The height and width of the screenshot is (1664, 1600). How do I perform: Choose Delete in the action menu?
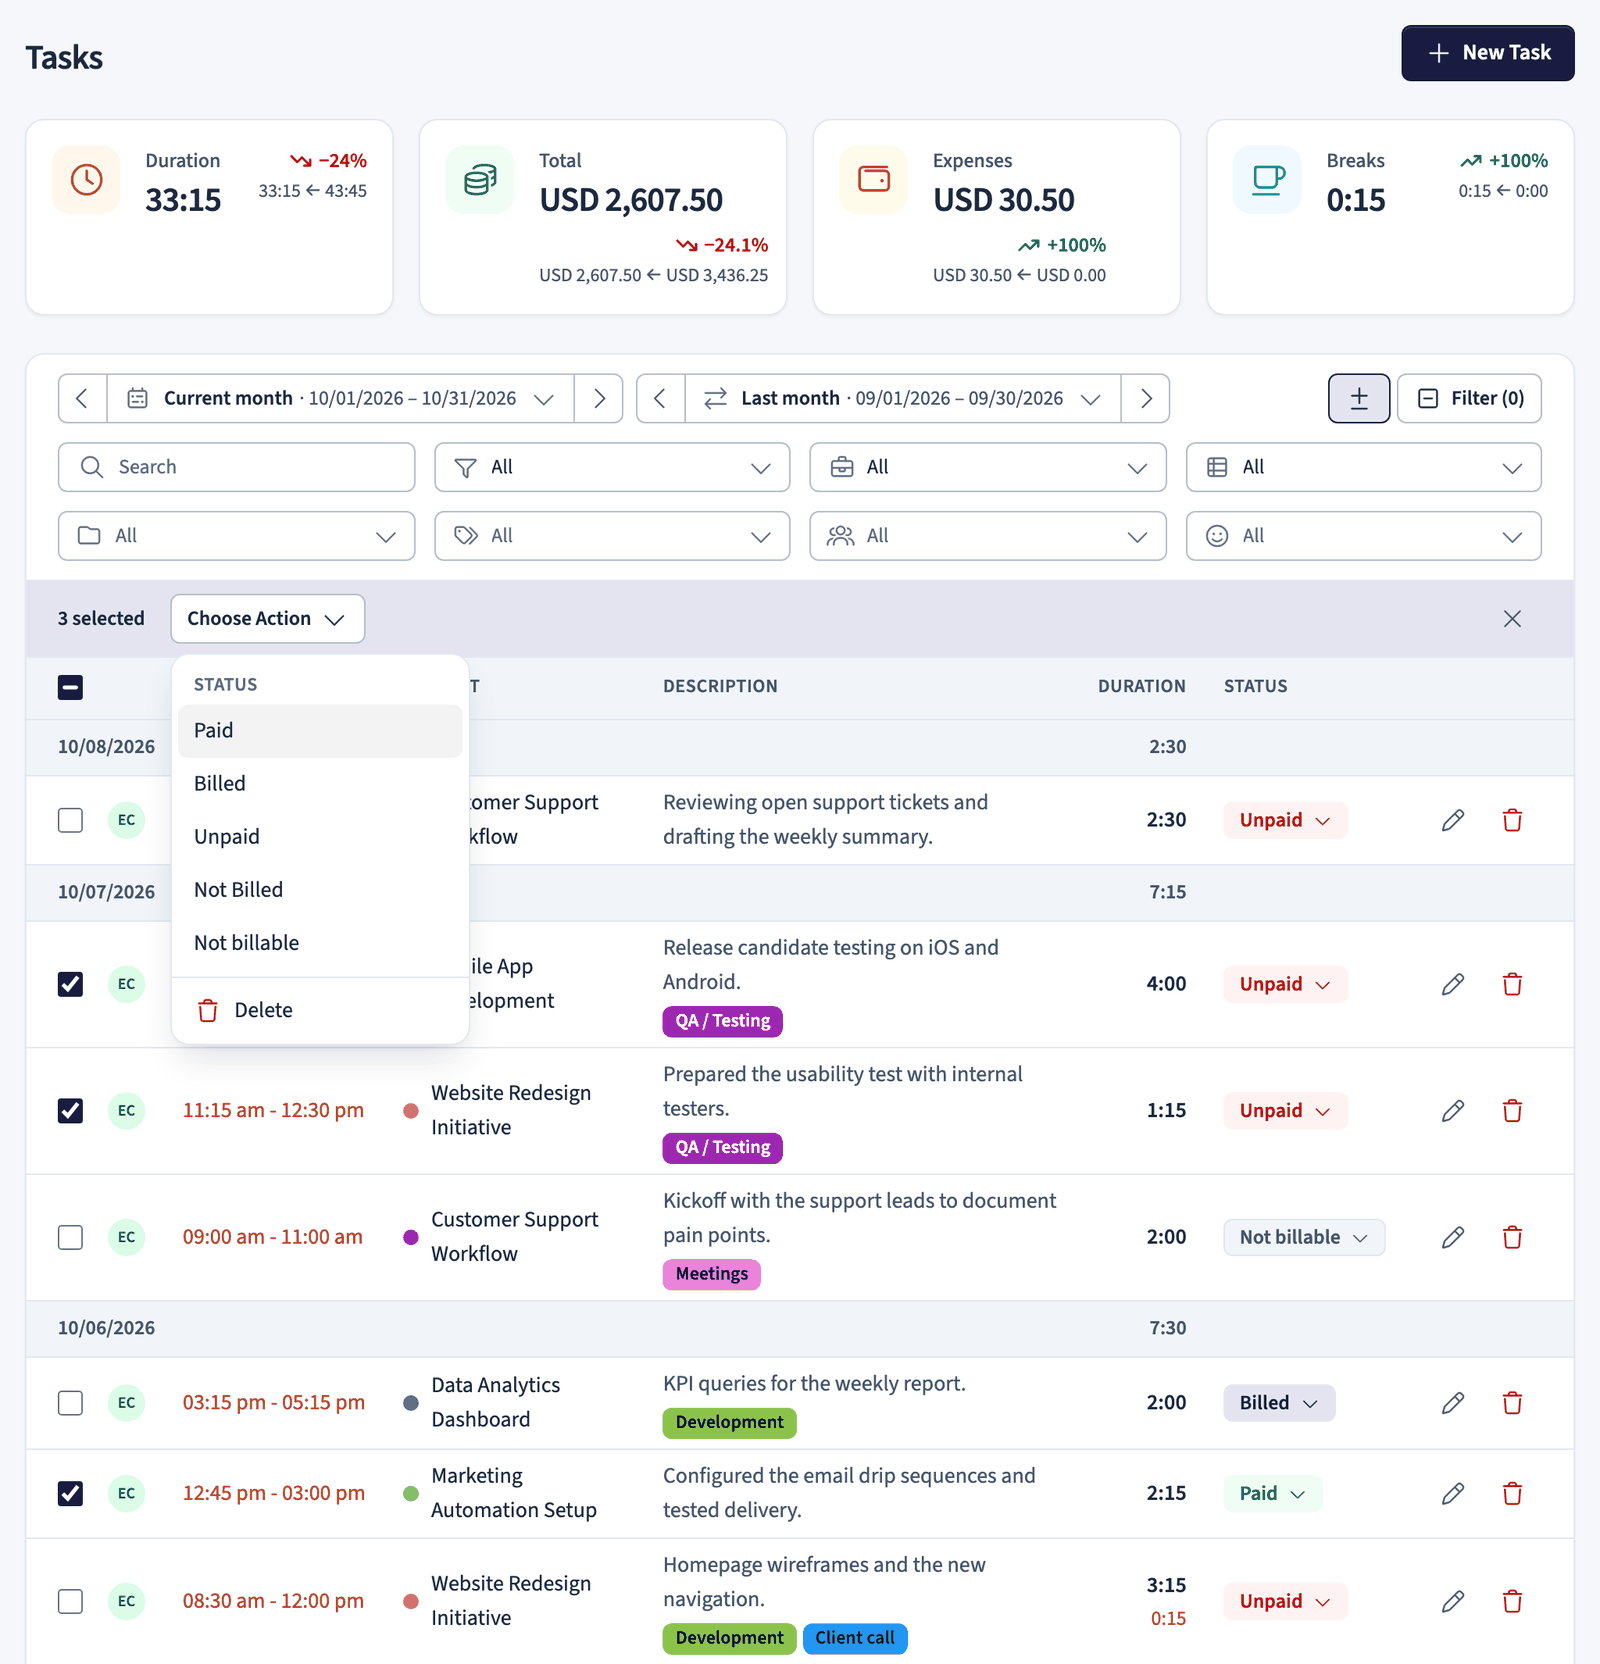320,1011
